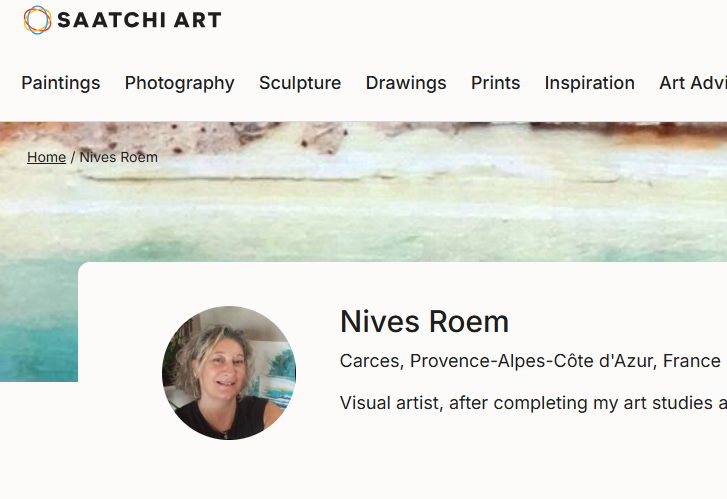Image resolution: width=727 pixels, height=499 pixels.
Task: Browse the Prints section
Action: [x=495, y=83]
